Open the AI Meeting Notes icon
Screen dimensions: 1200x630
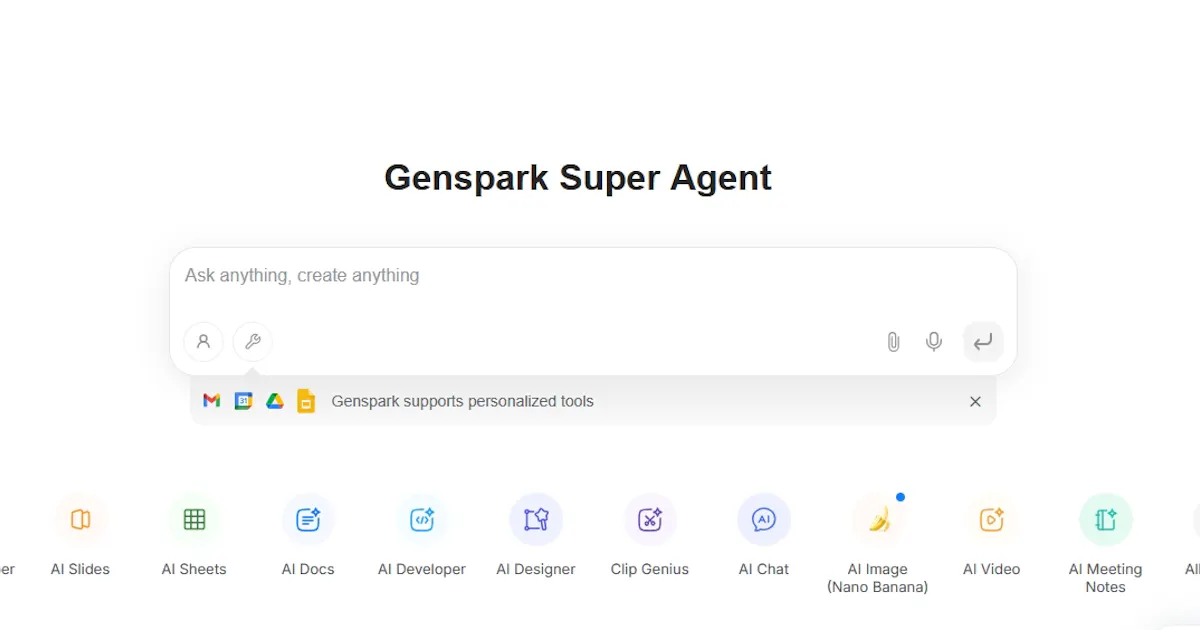pos(1106,519)
